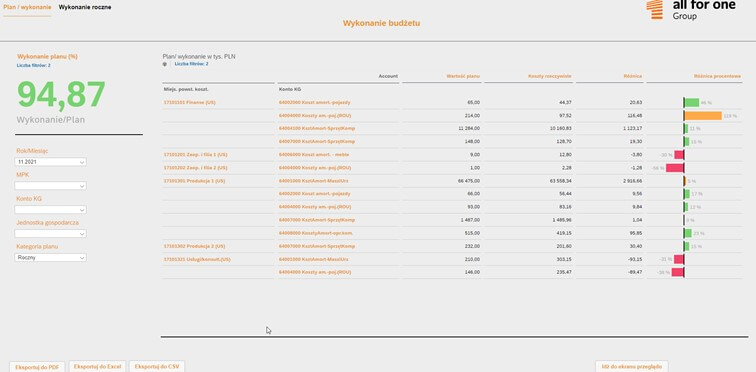Click the Eksportuj do Excel button
This screenshot has width=756, height=372.
(97, 366)
